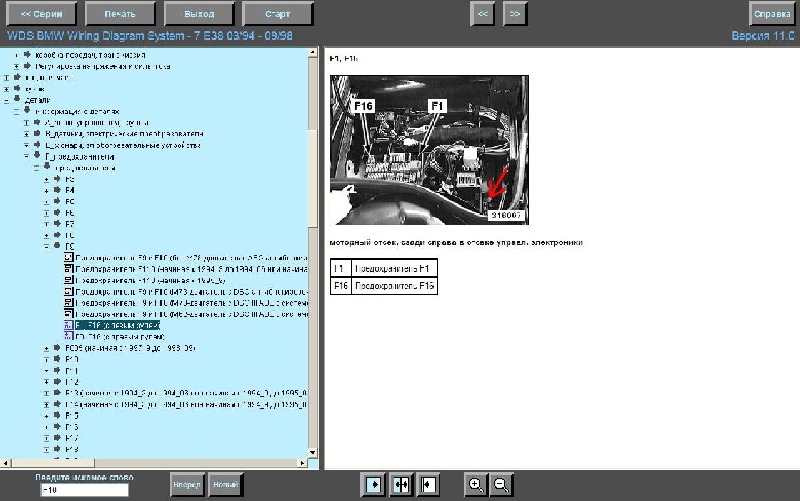
Task: Expand the F13 (начиная с 1994) node
Action: pos(46,393)
